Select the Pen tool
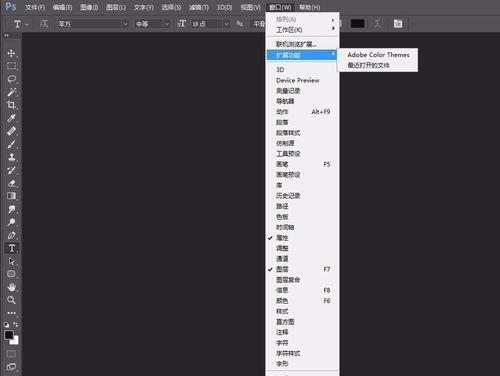Viewport: 500px width, 376px height. click(x=11, y=235)
